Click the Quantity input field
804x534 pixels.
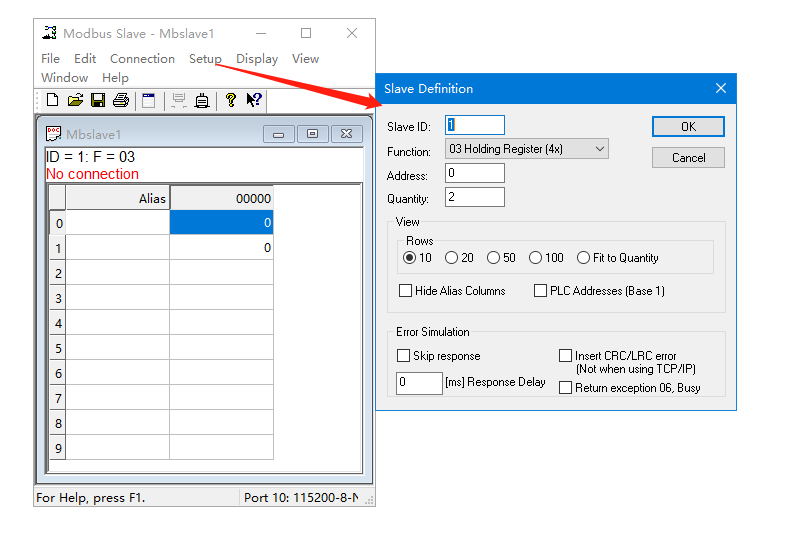475,198
